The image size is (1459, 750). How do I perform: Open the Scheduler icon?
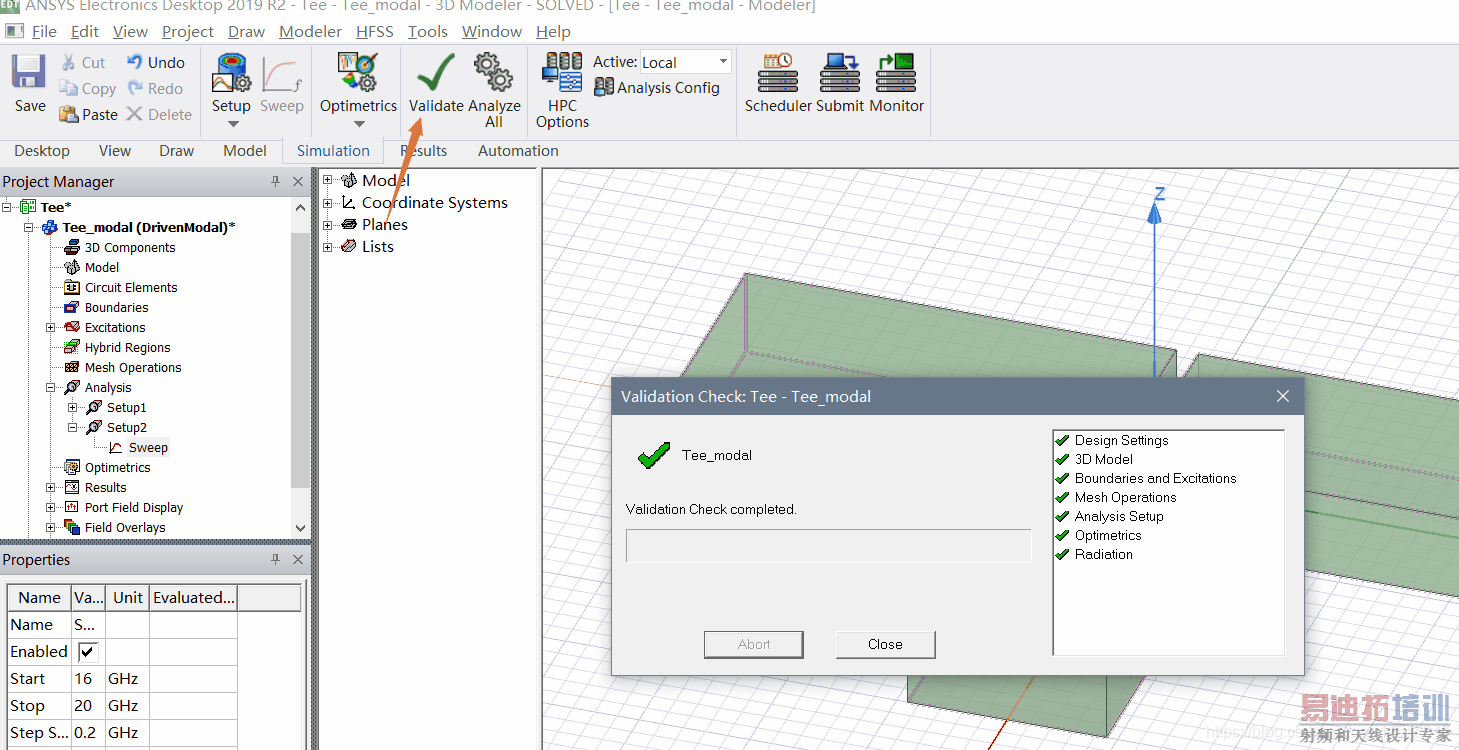777,73
